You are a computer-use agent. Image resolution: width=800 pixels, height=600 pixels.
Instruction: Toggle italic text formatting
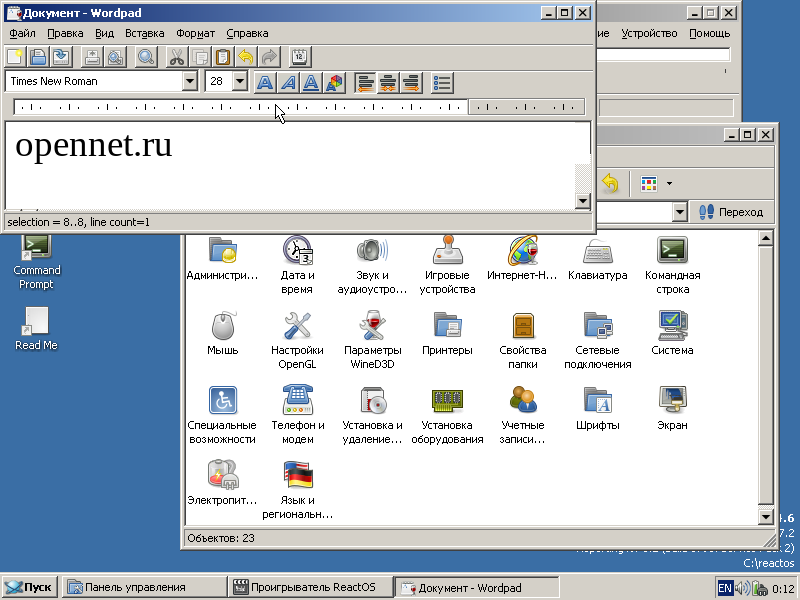(x=288, y=82)
